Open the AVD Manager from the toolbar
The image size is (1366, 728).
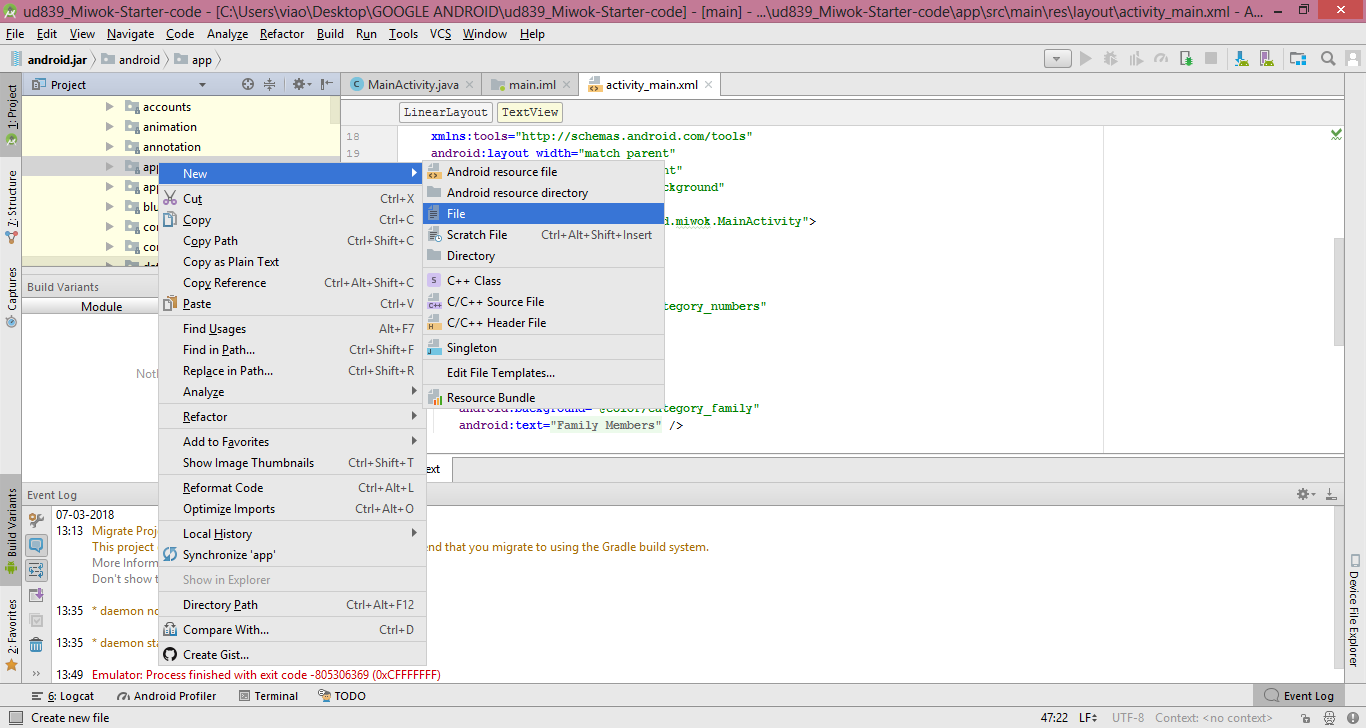[1266, 59]
